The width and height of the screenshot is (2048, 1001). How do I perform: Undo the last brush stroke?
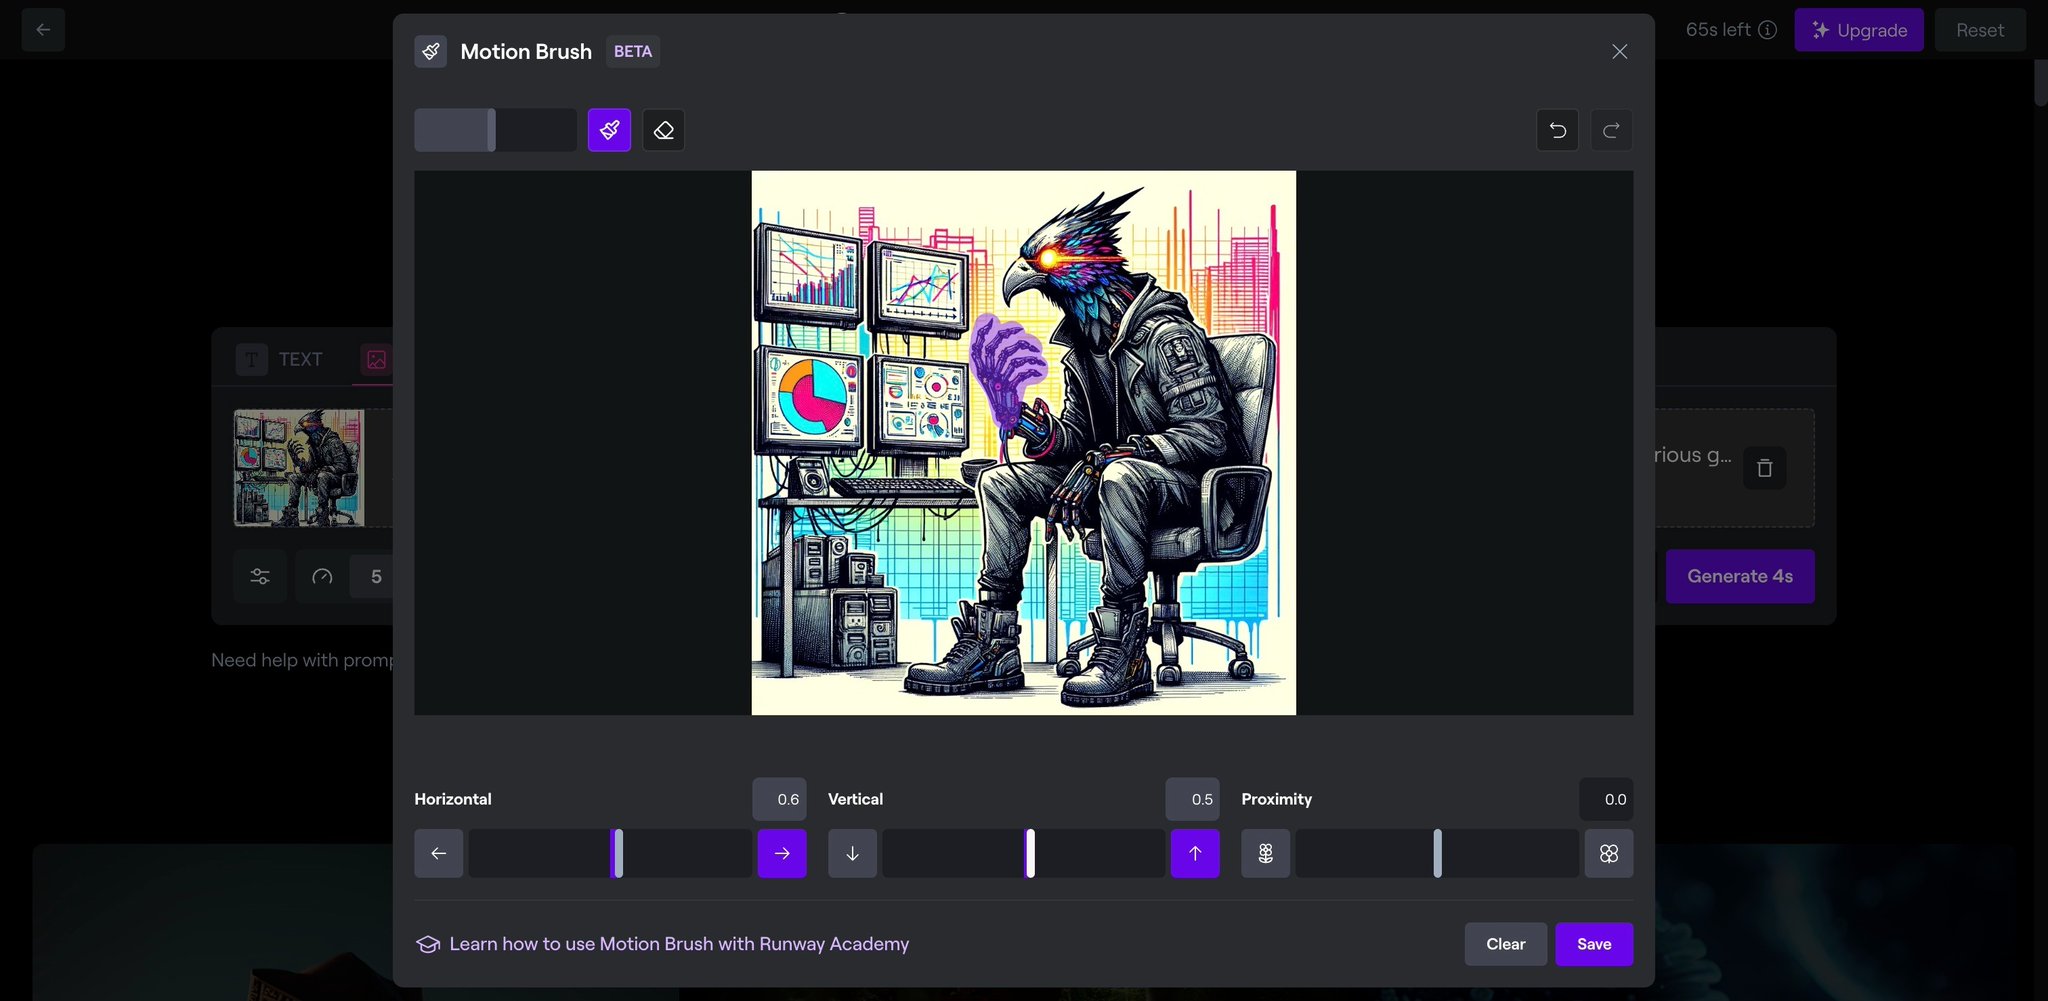(x=1557, y=130)
